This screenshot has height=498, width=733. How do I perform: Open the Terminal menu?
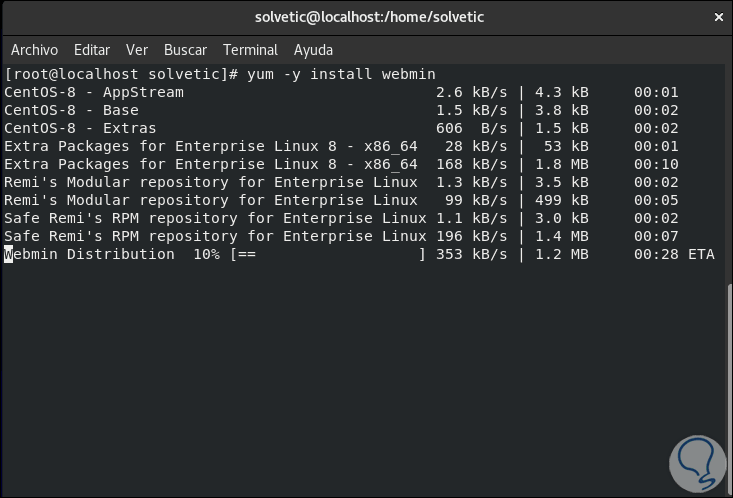[250, 50]
